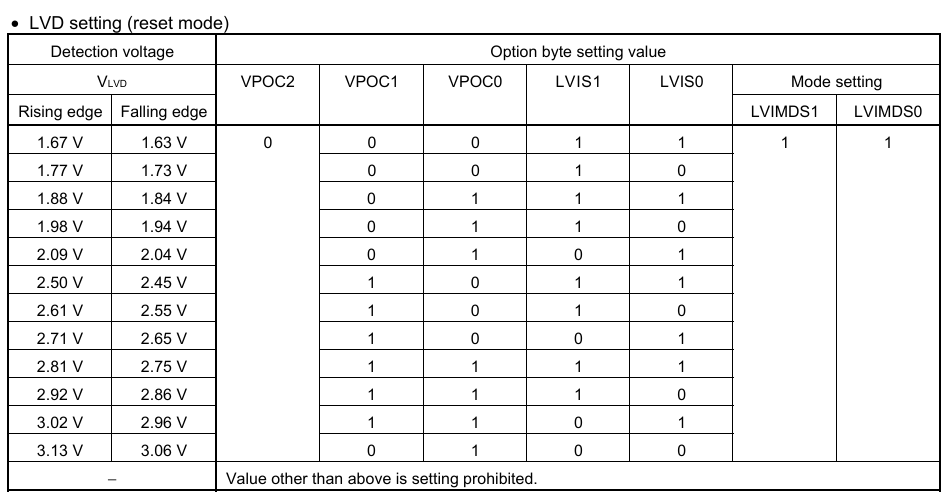Select the LVIMDS0 column header

pyautogui.click(x=887, y=111)
